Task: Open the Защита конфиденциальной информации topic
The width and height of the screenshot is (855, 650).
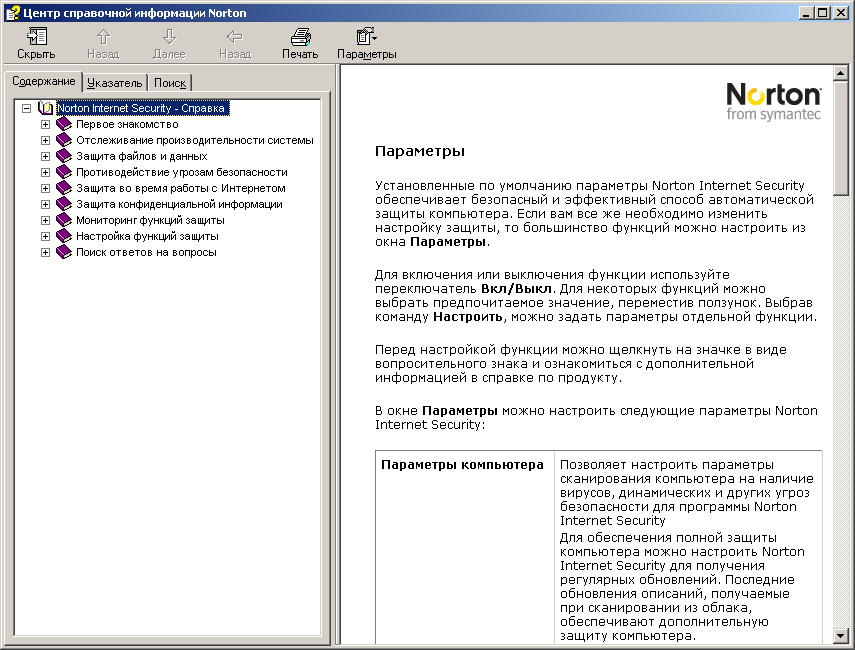Action: pyautogui.click(x=179, y=204)
